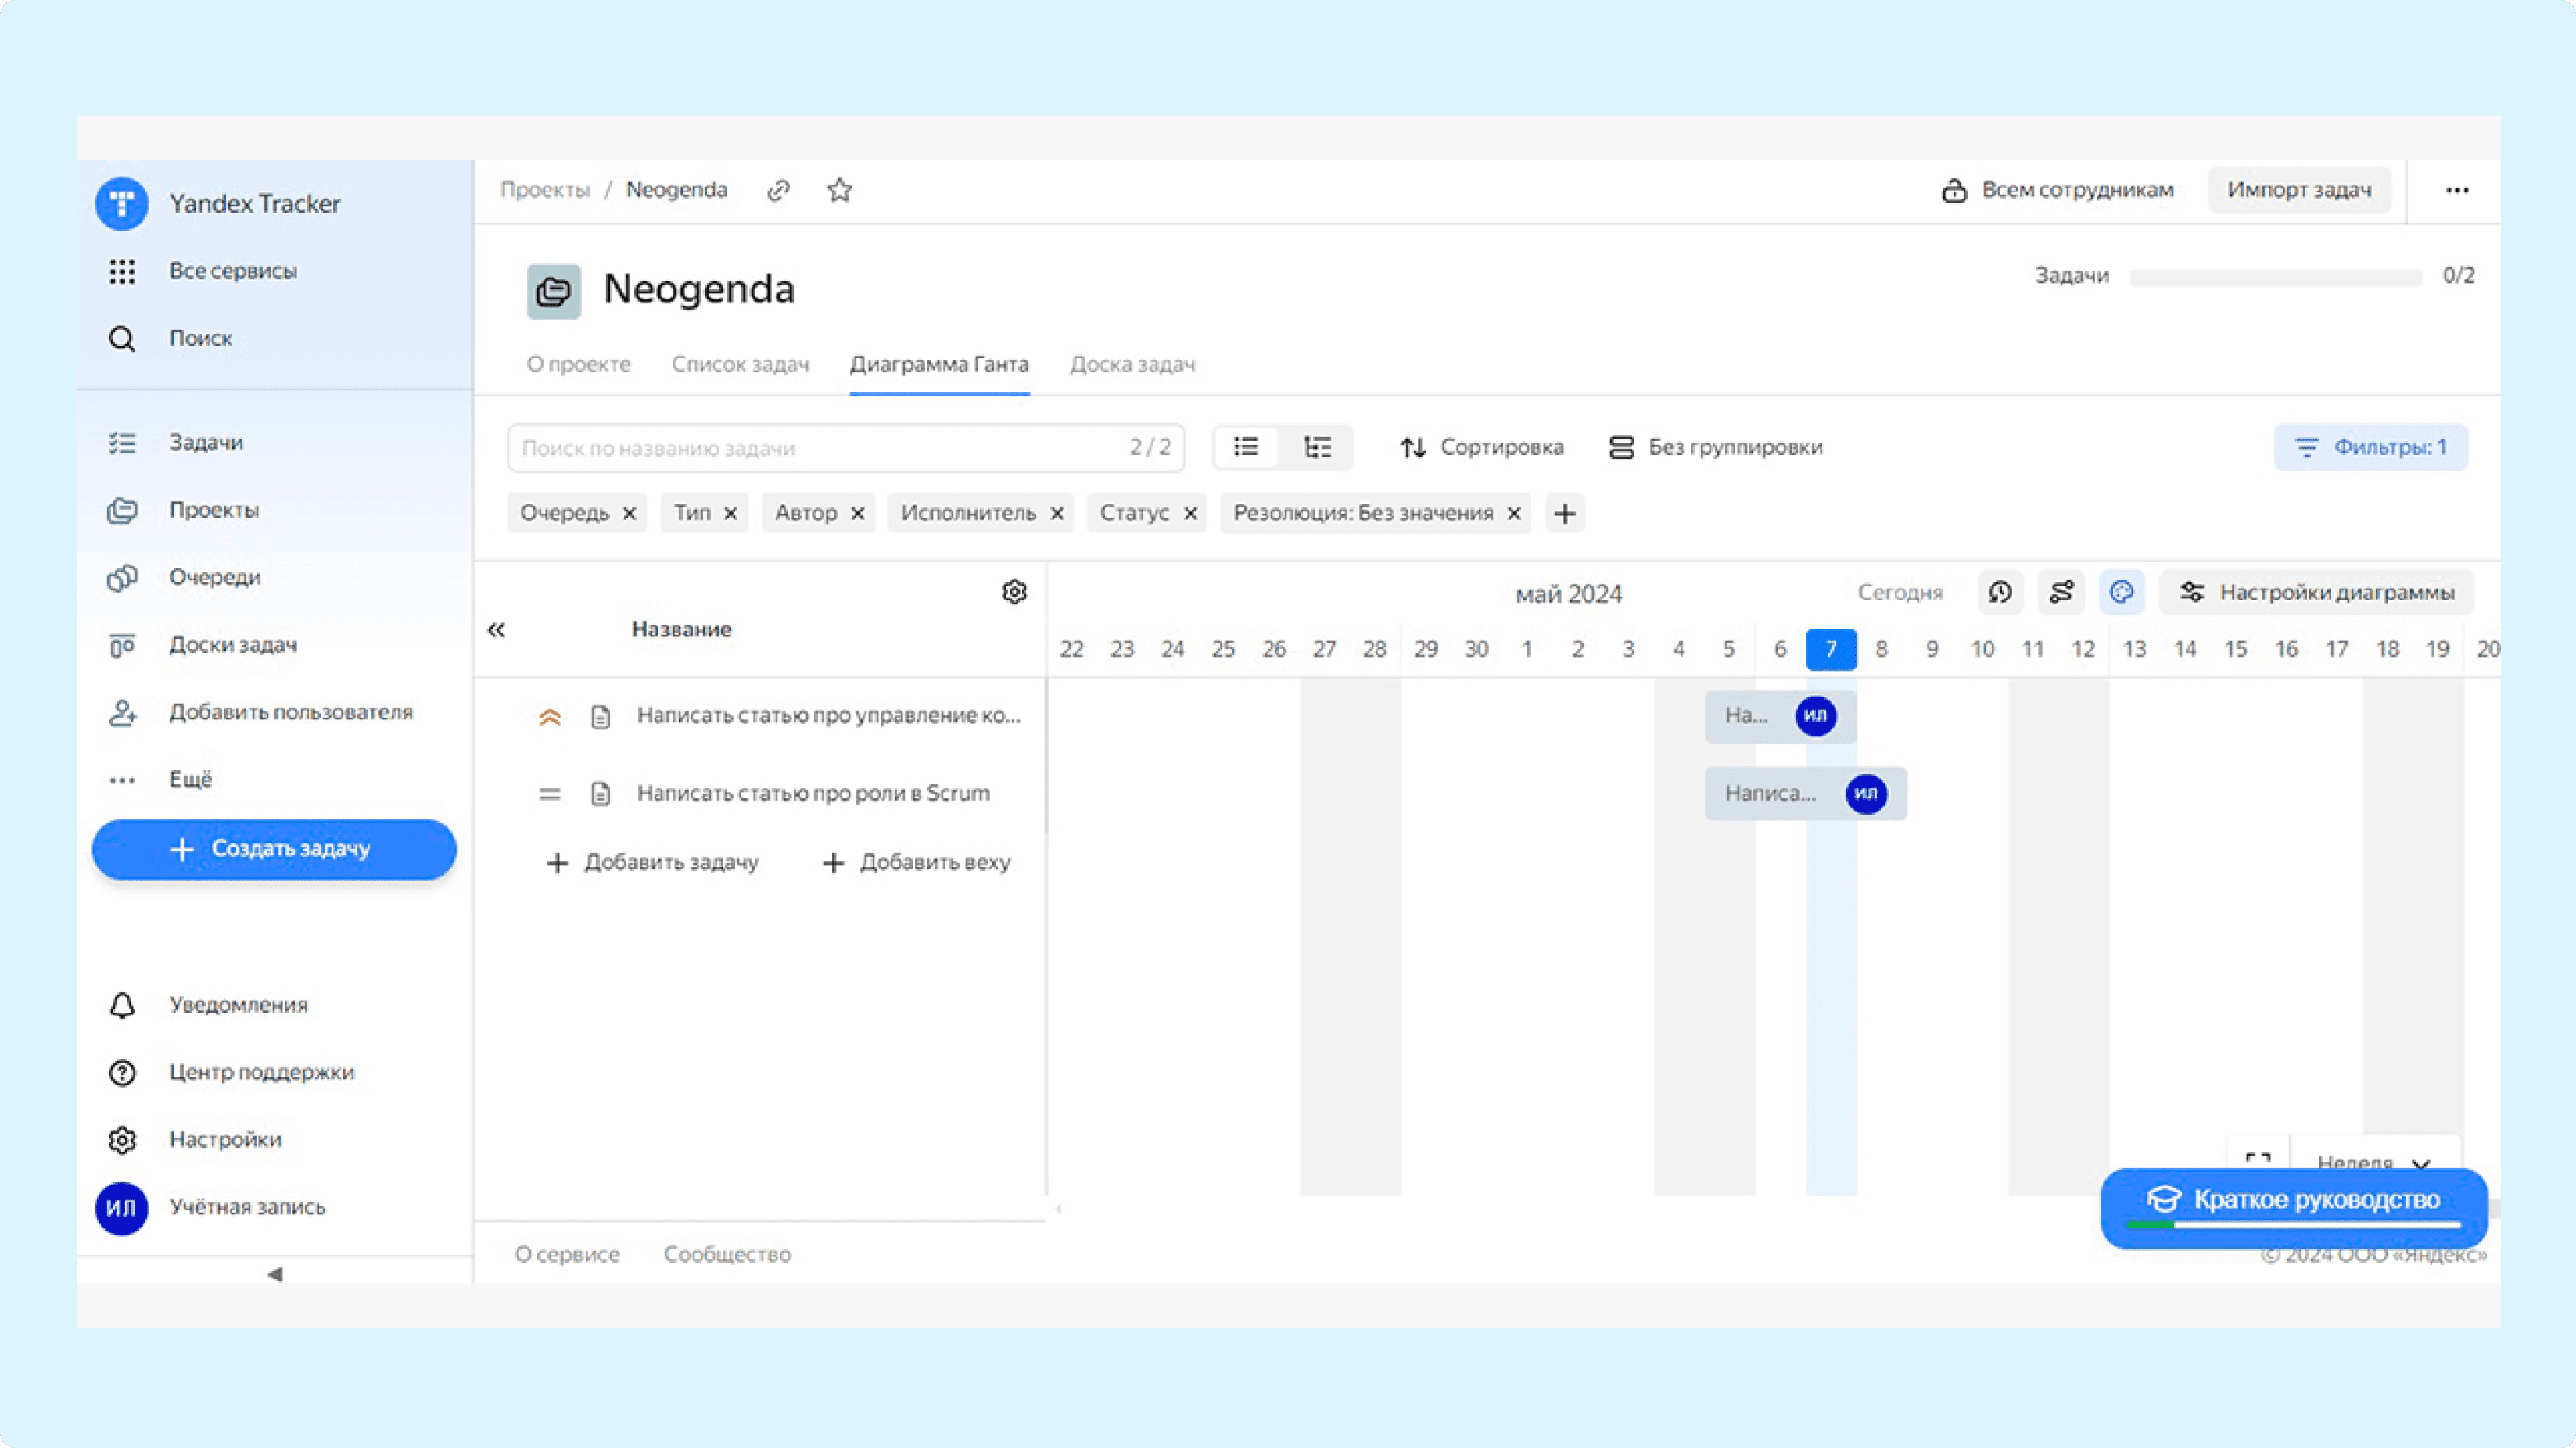This screenshot has height=1448, width=2576.
Task: Click the Yandex Tracker logo icon
Action: click(122, 204)
